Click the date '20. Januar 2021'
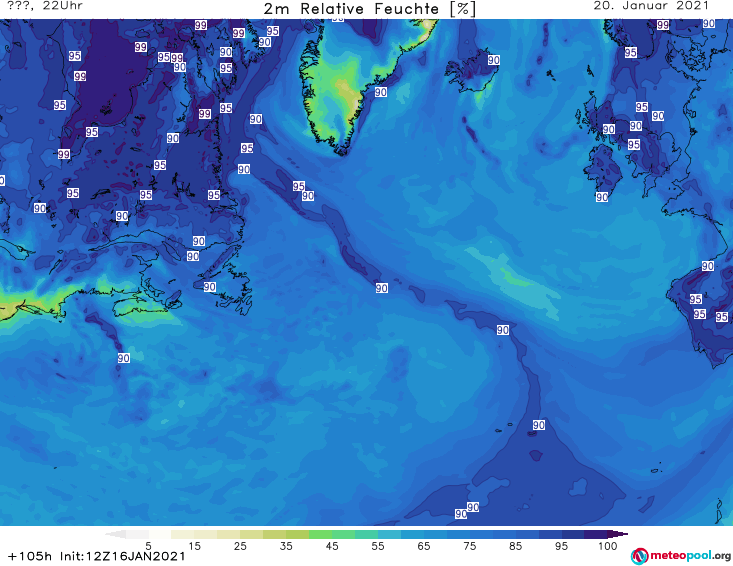Viewport: 733px width, 566px height. [x=651, y=6]
